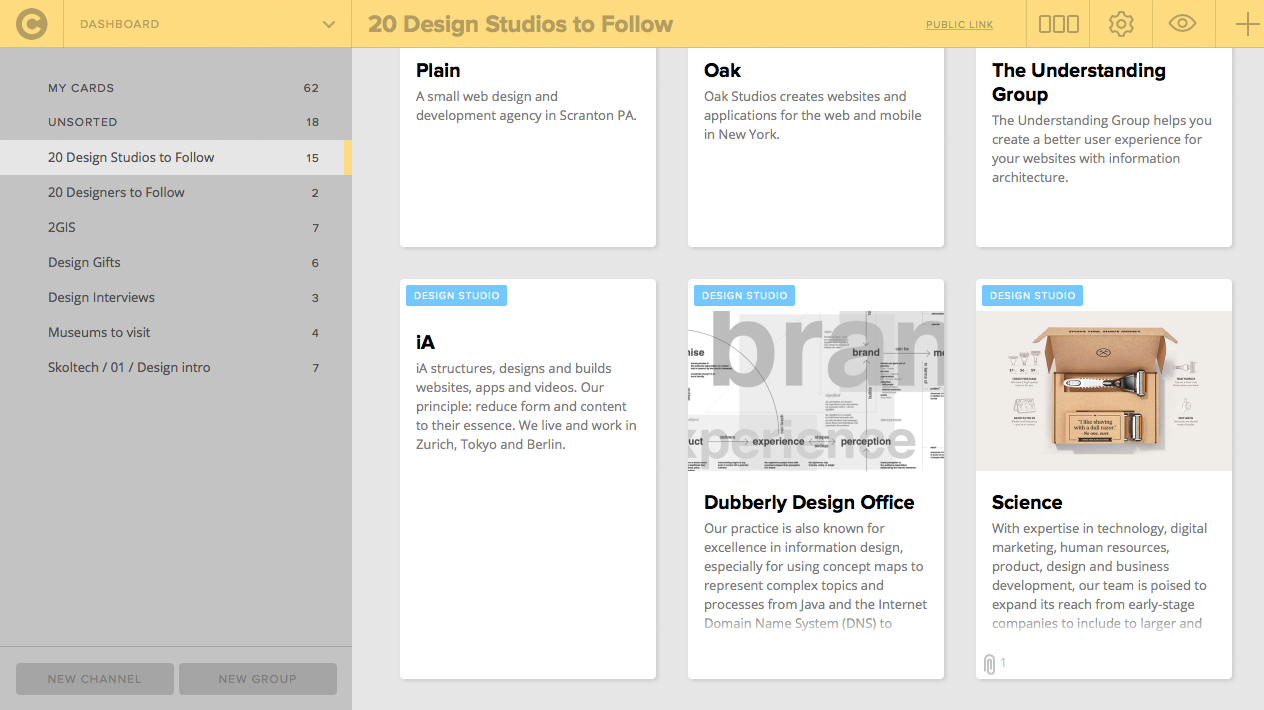Click the Design Studio tag on iA card
This screenshot has height=710, width=1264.
(457, 295)
